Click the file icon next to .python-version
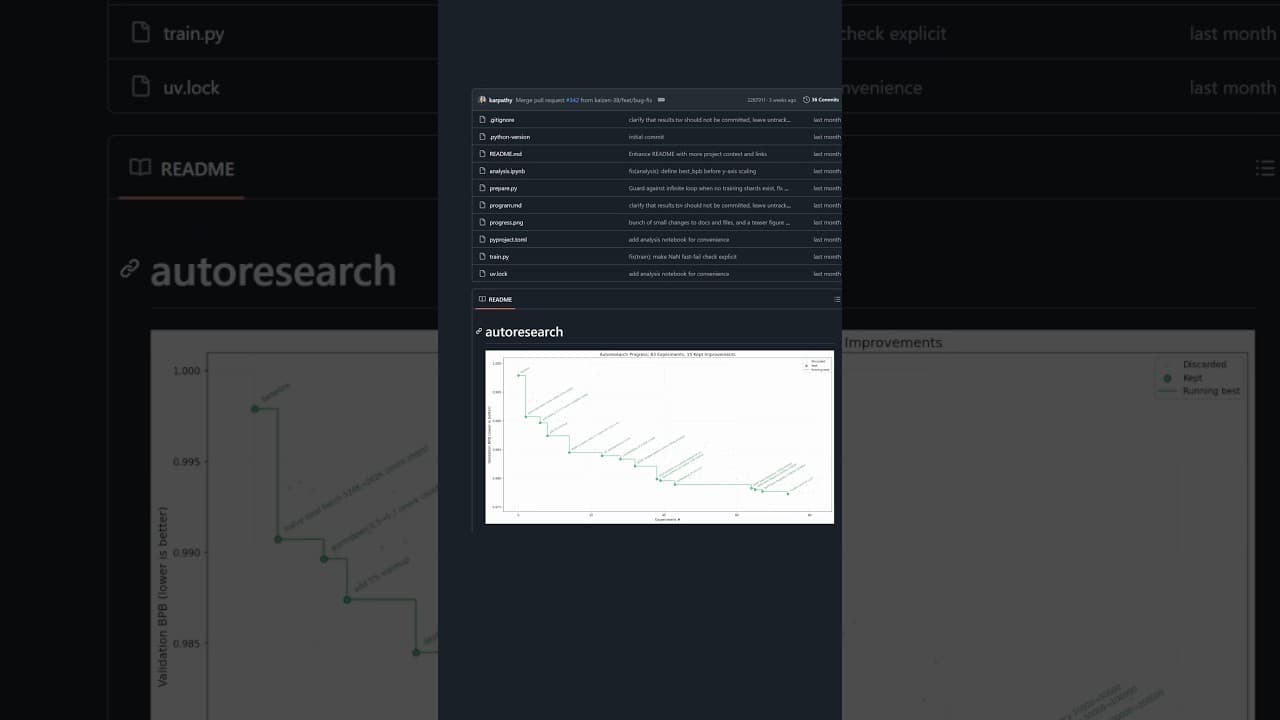Screen dimensions: 1280x720 coord(482,137)
